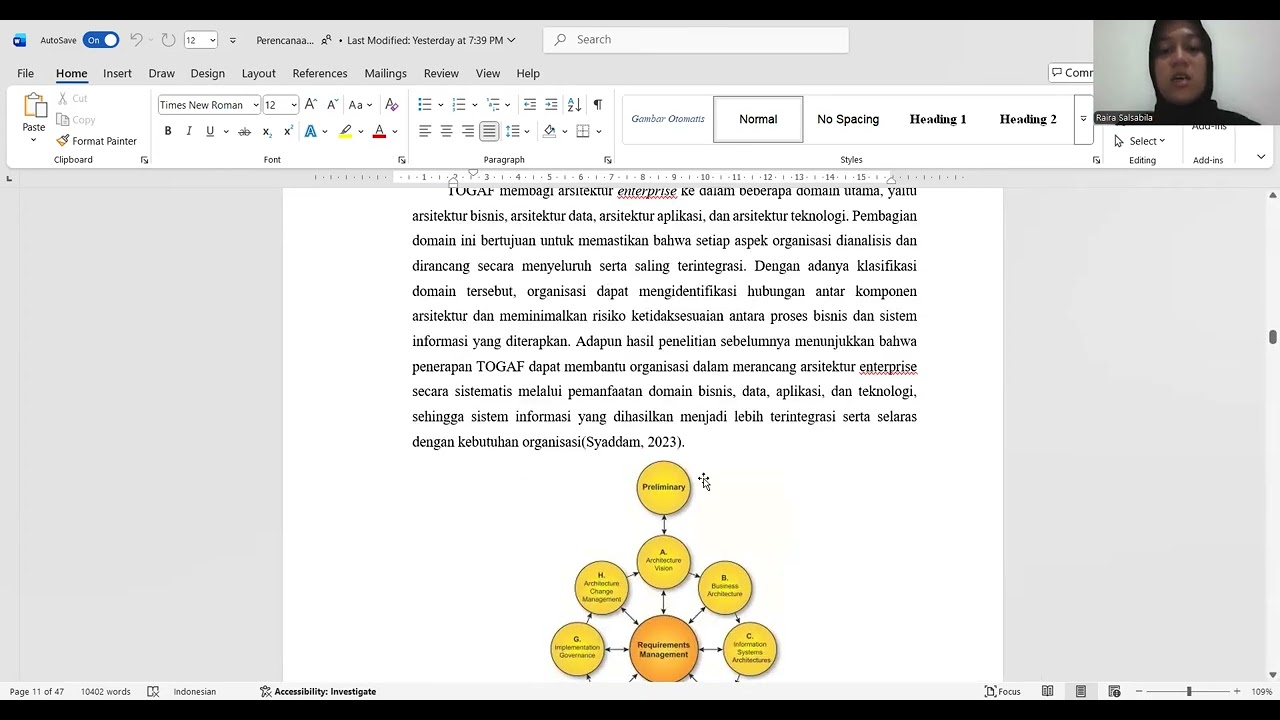Click Text Effects icon
This screenshot has width=1280, height=720.
pos(311,131)
